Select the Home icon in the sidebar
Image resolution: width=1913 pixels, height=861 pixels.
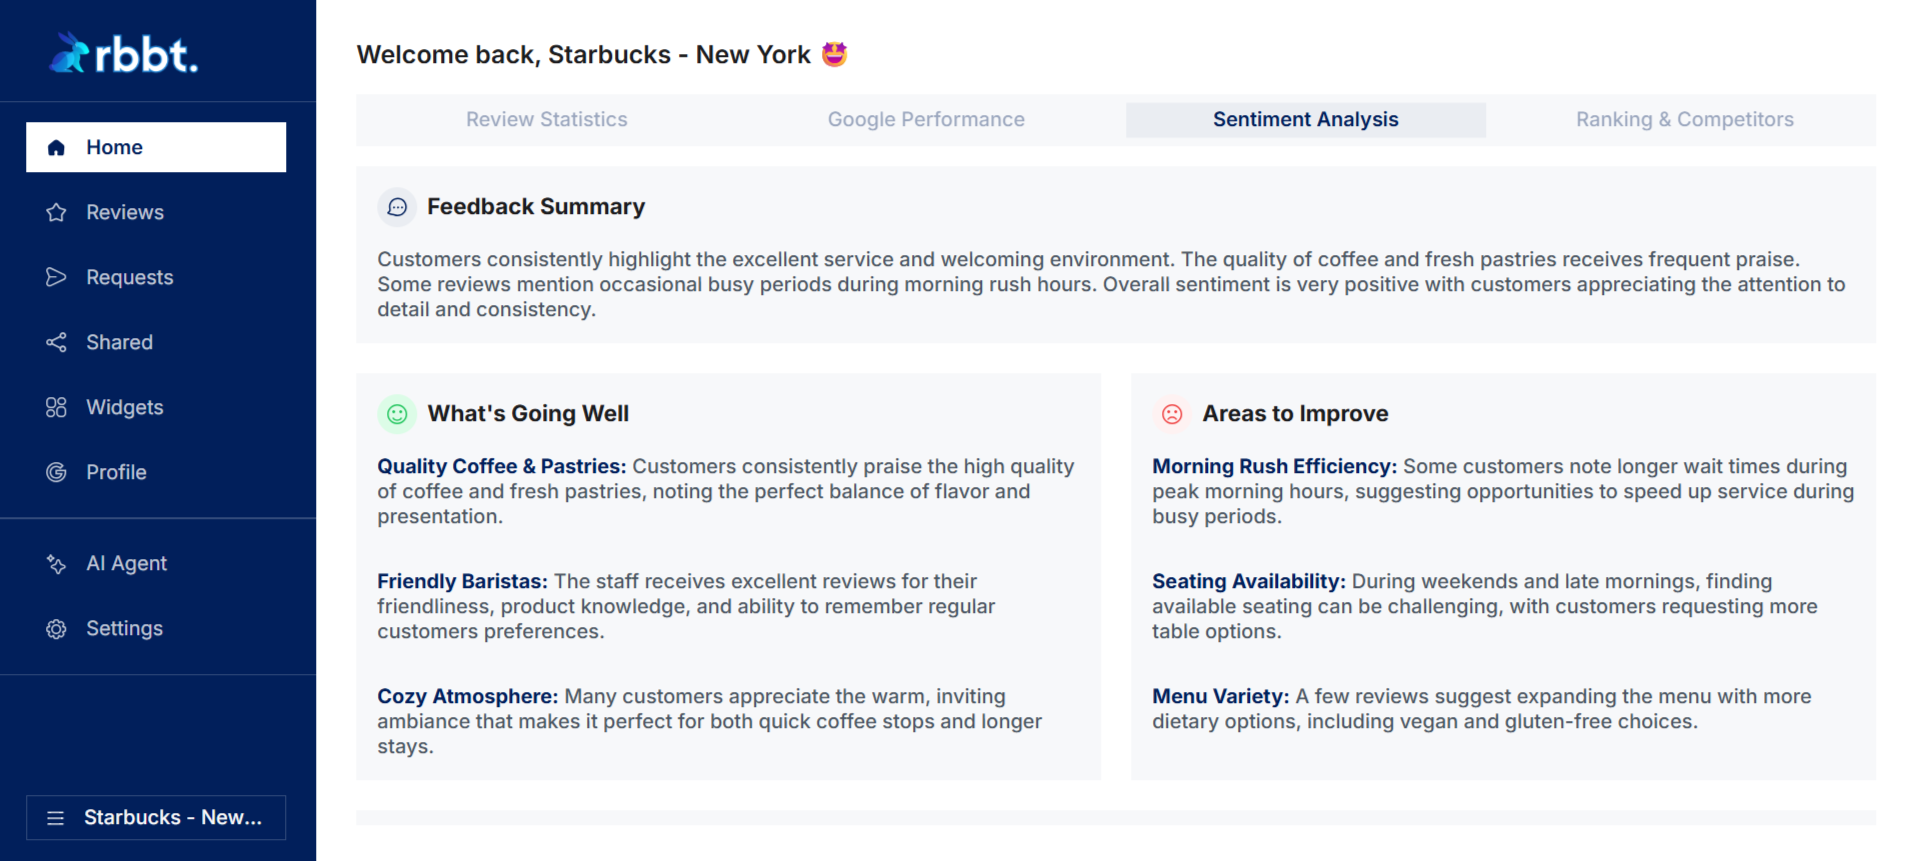[x=57, y=147]
